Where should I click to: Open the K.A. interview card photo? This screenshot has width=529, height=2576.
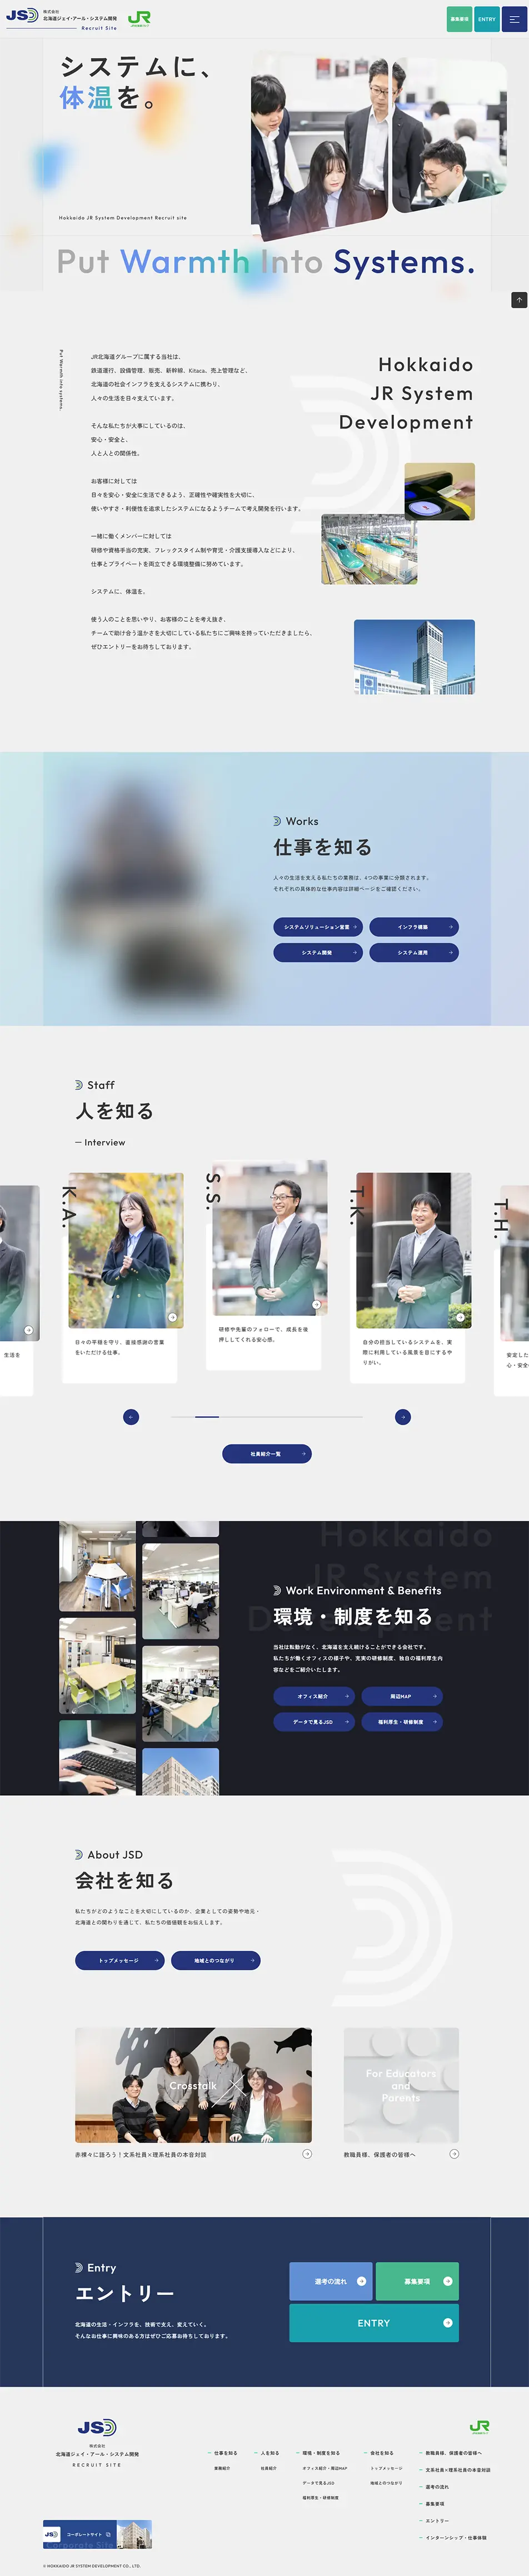pos(125,1250)
